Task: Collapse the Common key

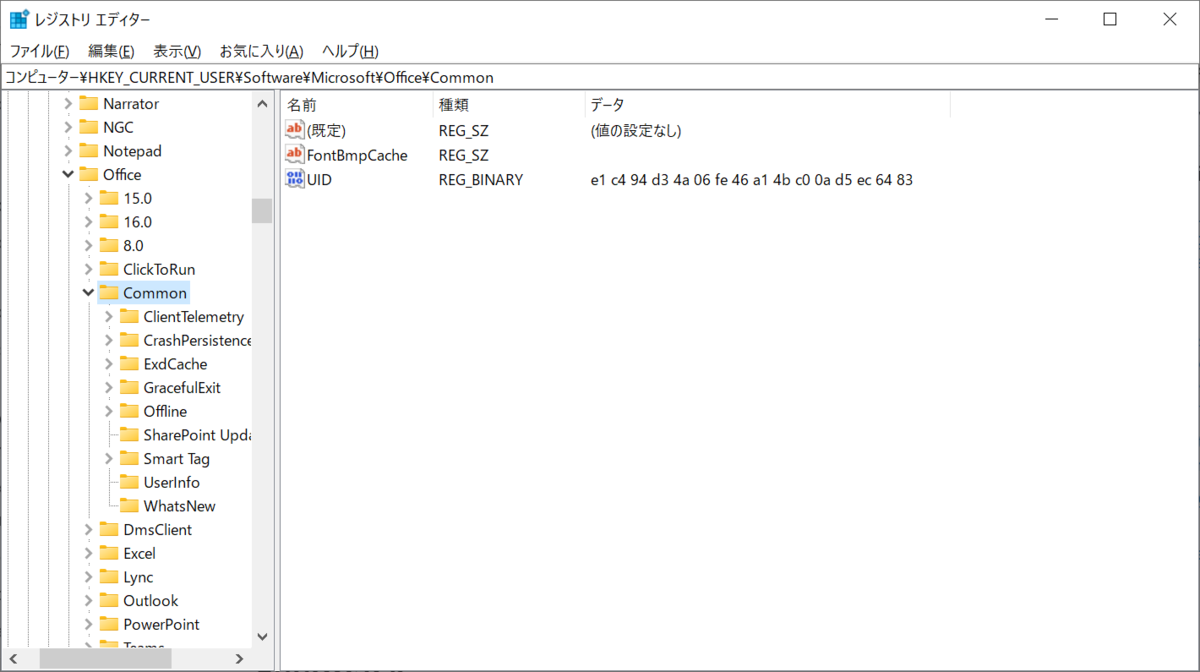Action: coord(88,293)
